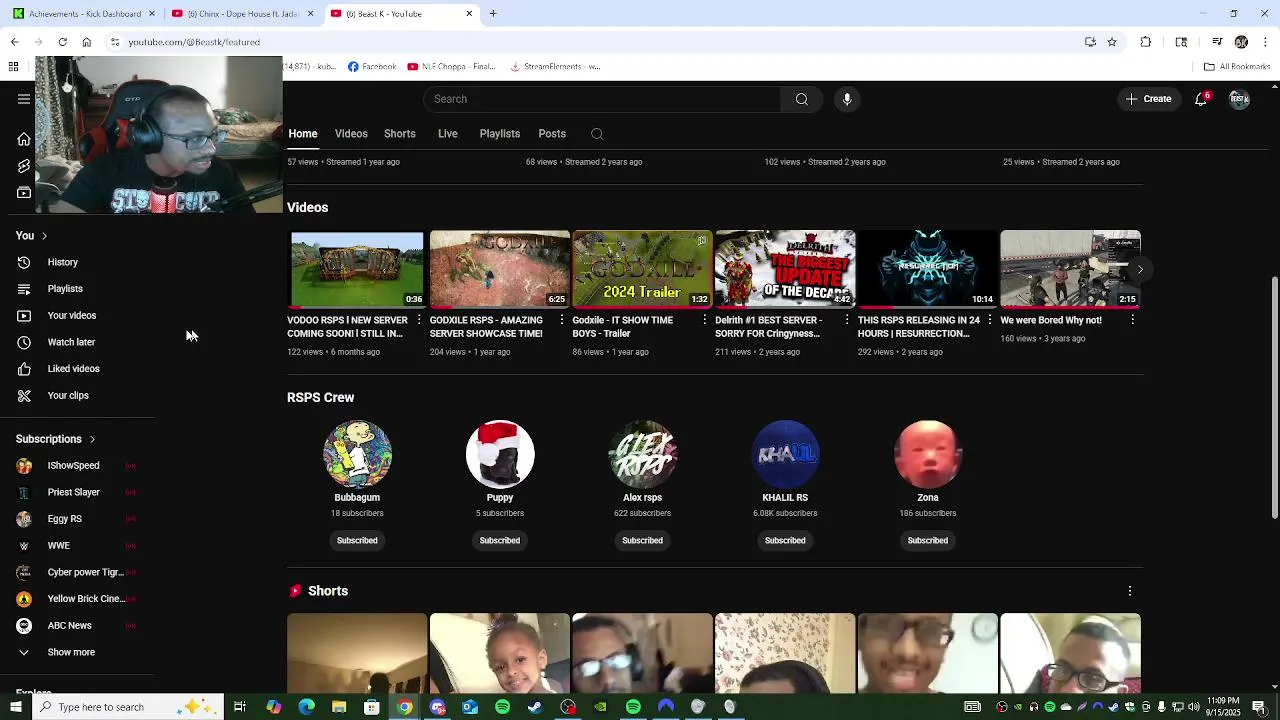Expand the You section chevron
The image size is (1280, 720).
[44, 236]
